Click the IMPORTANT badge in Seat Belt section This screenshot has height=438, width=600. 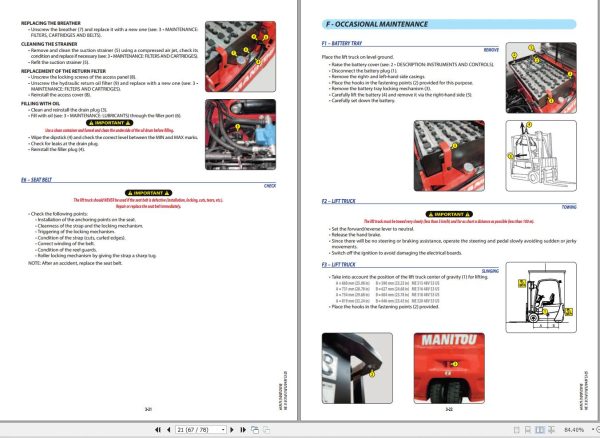(148, 193)
